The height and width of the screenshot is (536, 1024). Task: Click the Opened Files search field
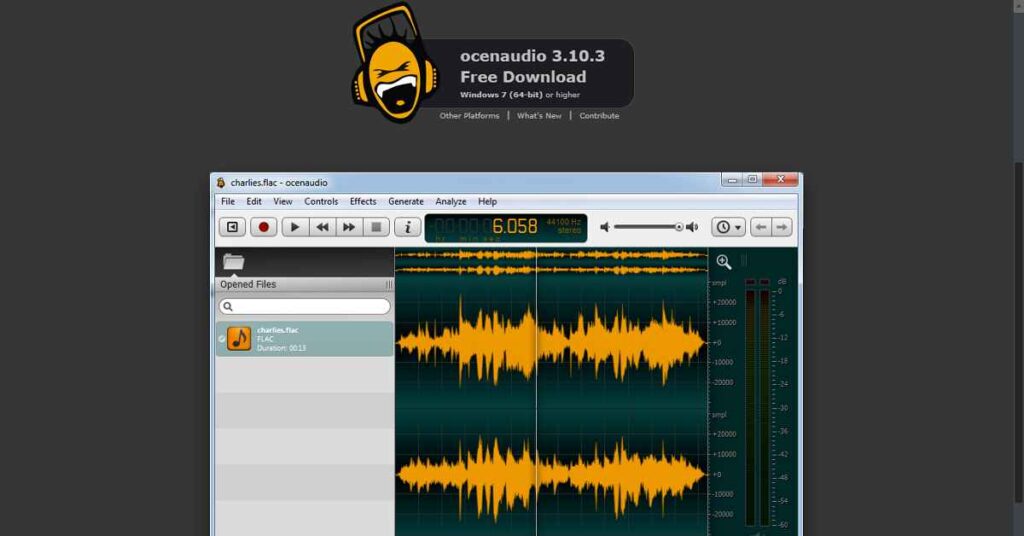coord(305,306)
